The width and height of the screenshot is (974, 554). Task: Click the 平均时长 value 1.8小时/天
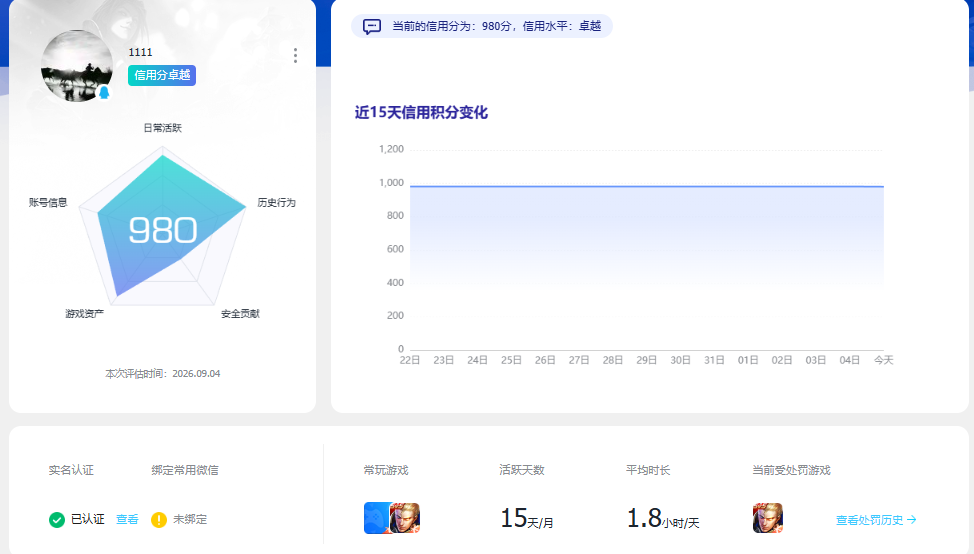tap(663, 519)
